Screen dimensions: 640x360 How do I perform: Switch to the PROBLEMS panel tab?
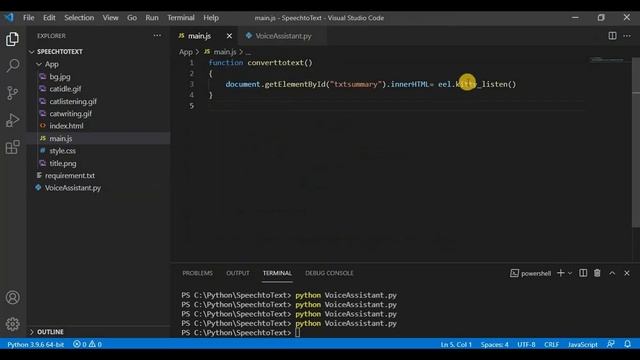198,273
